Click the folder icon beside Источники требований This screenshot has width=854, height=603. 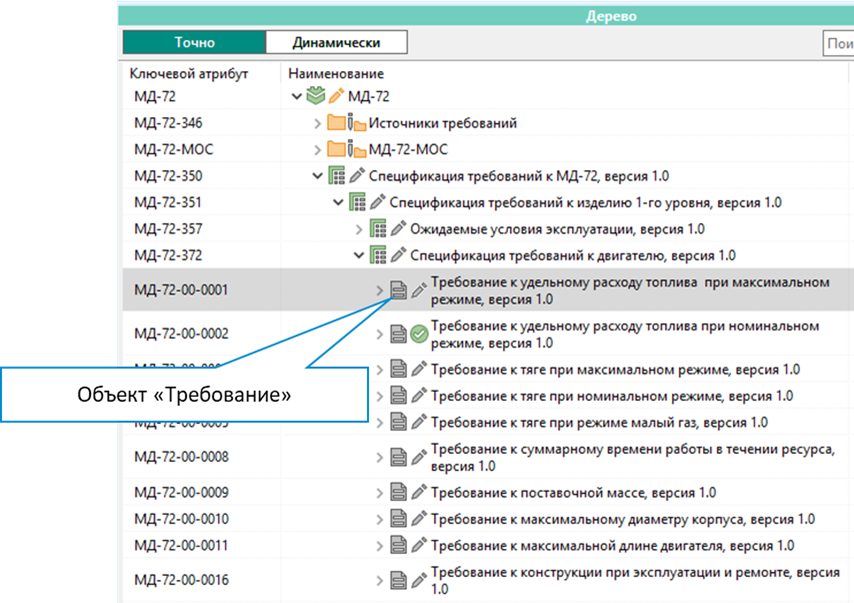[336, 123]
